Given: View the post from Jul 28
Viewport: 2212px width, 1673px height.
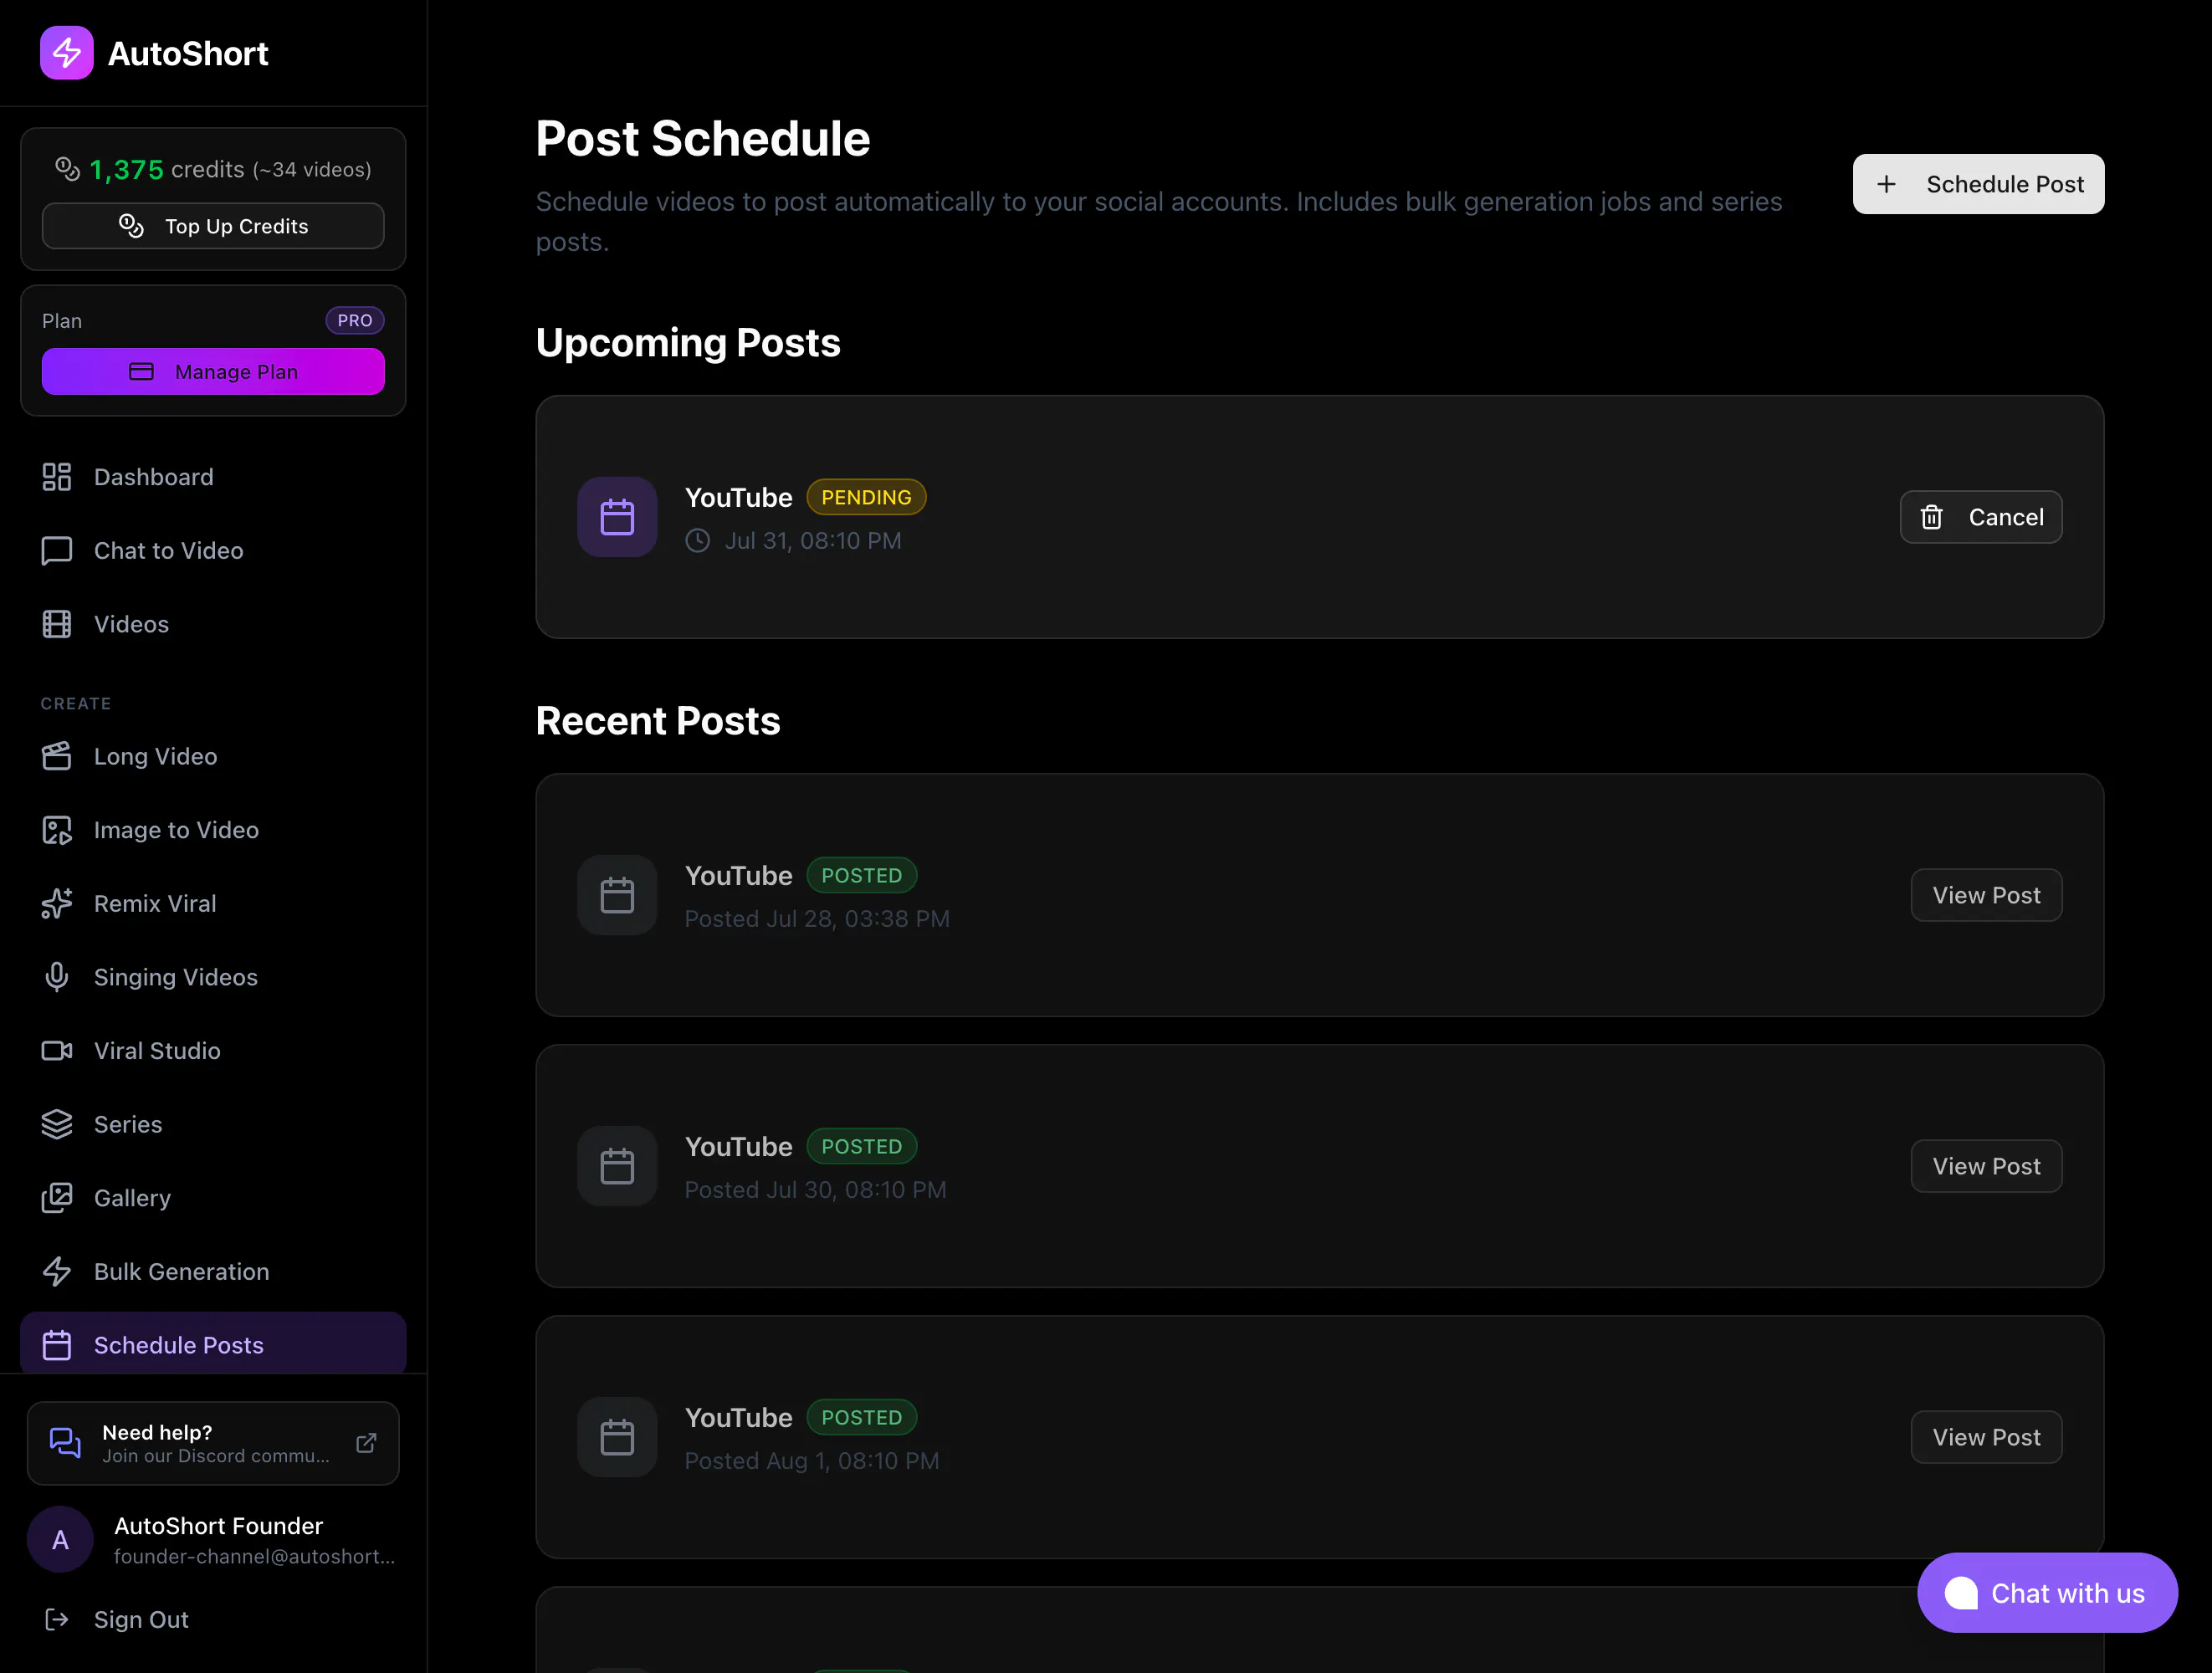Looking at the screenshot, I should click(1986, 895).
